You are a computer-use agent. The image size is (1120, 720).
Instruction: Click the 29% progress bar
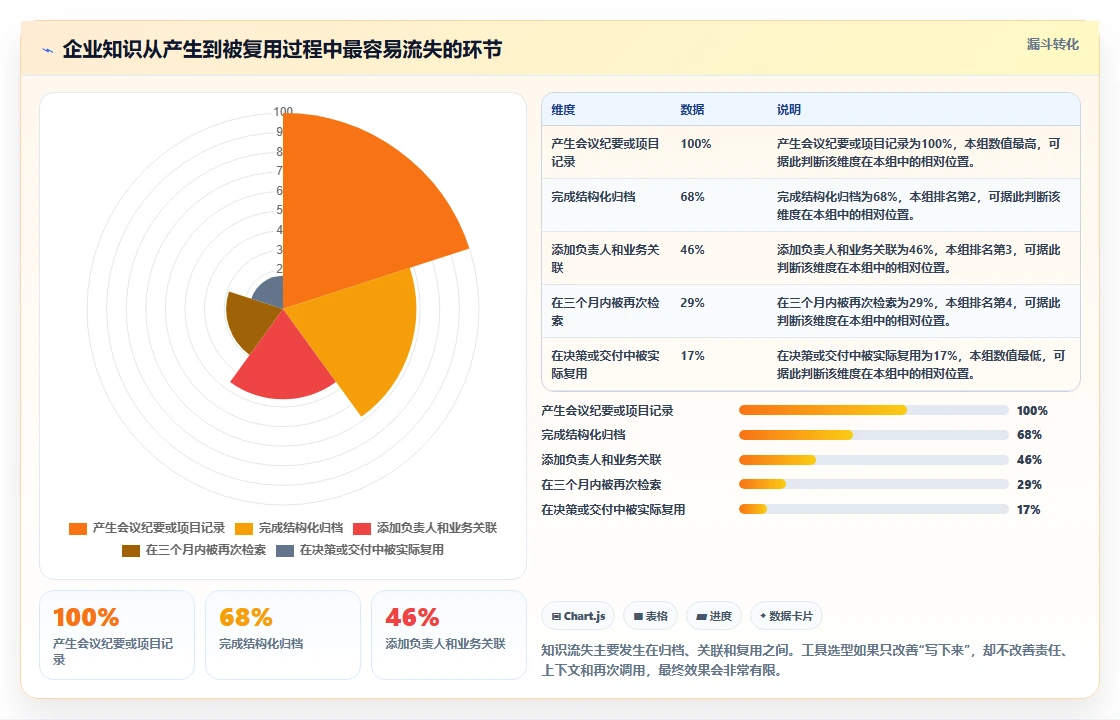pos(873,484)
